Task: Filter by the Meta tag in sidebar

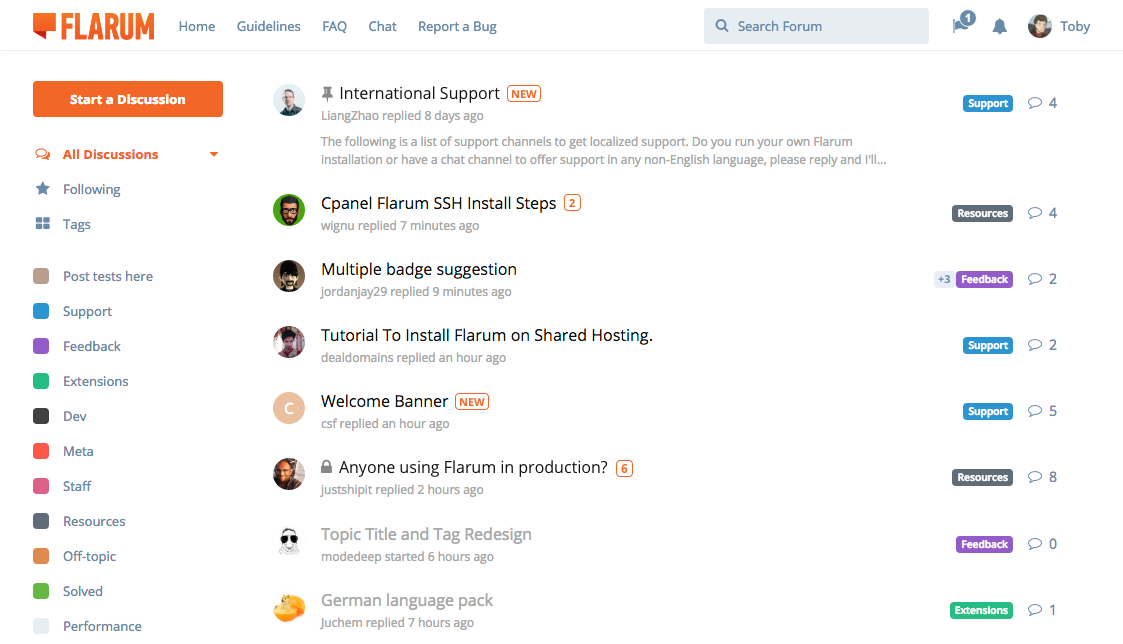Action: [x=78, y=451]
